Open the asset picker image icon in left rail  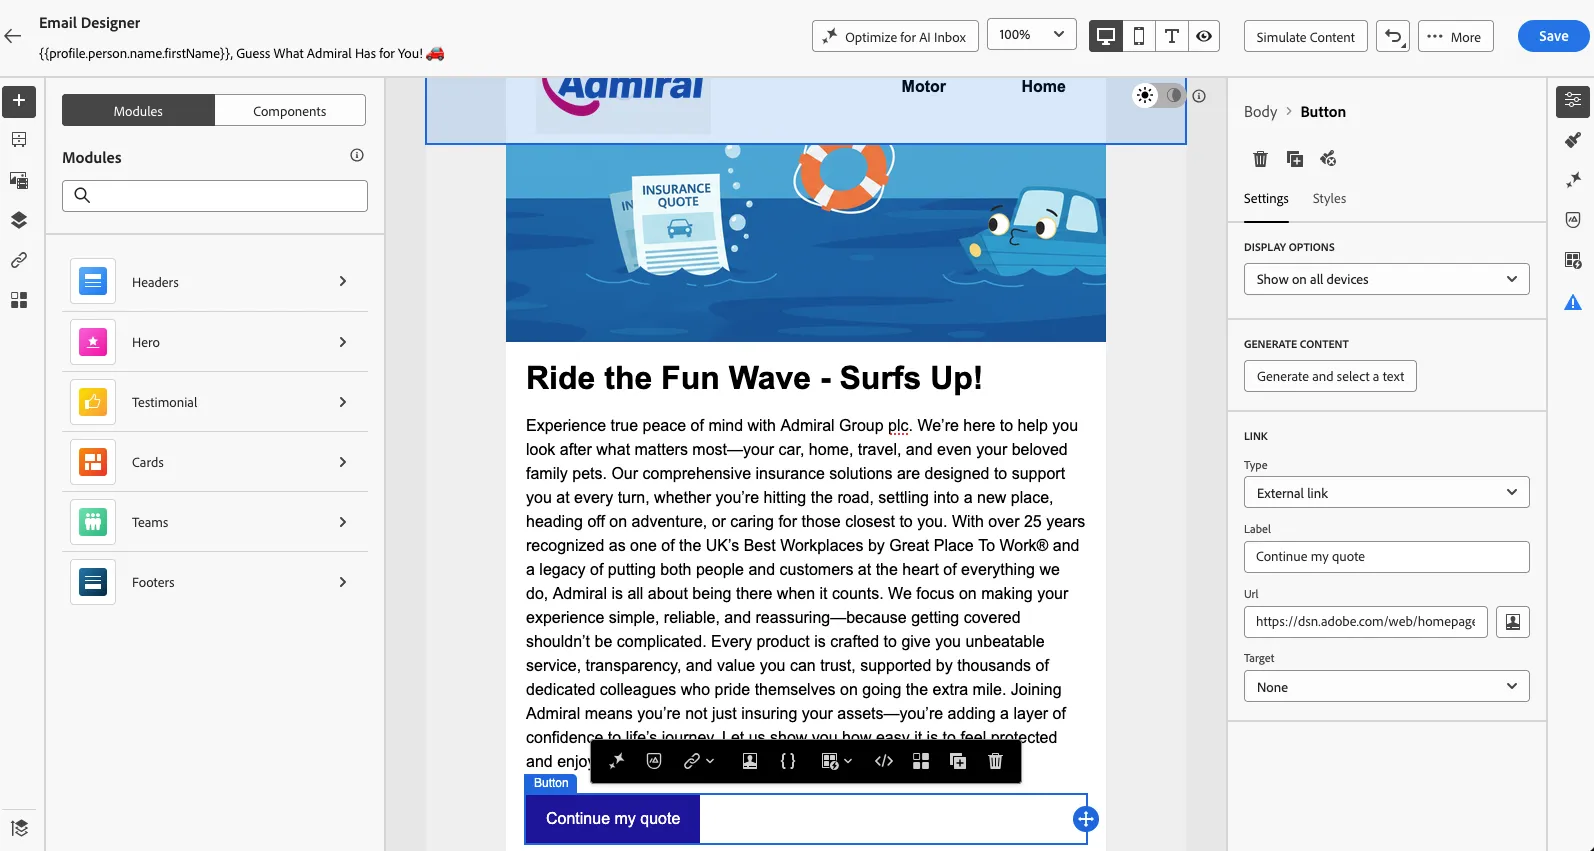(19, 180)
